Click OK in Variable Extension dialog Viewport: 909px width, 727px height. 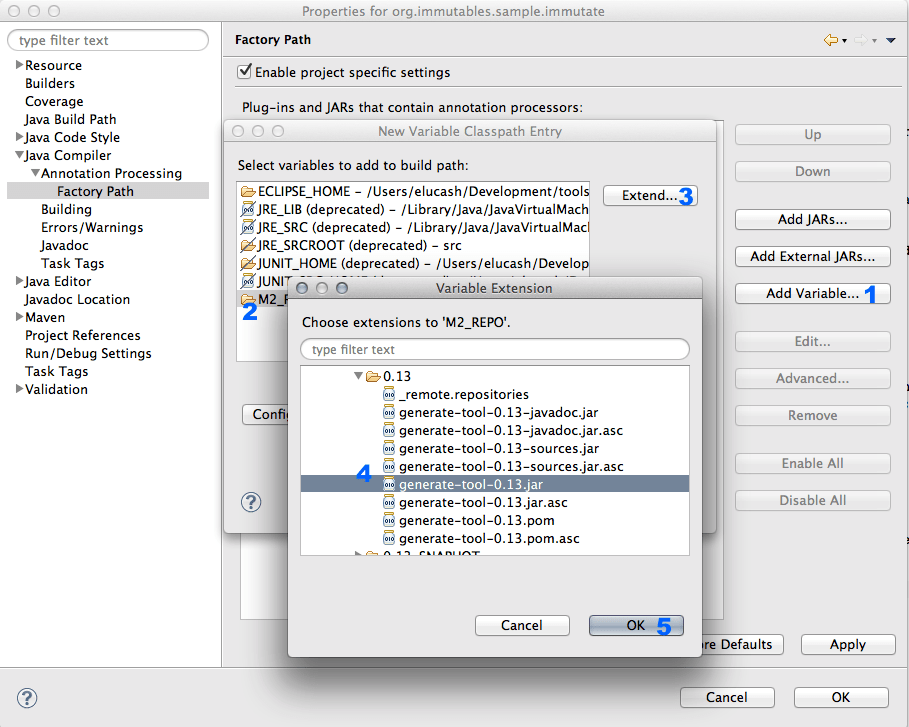(636, 626)
